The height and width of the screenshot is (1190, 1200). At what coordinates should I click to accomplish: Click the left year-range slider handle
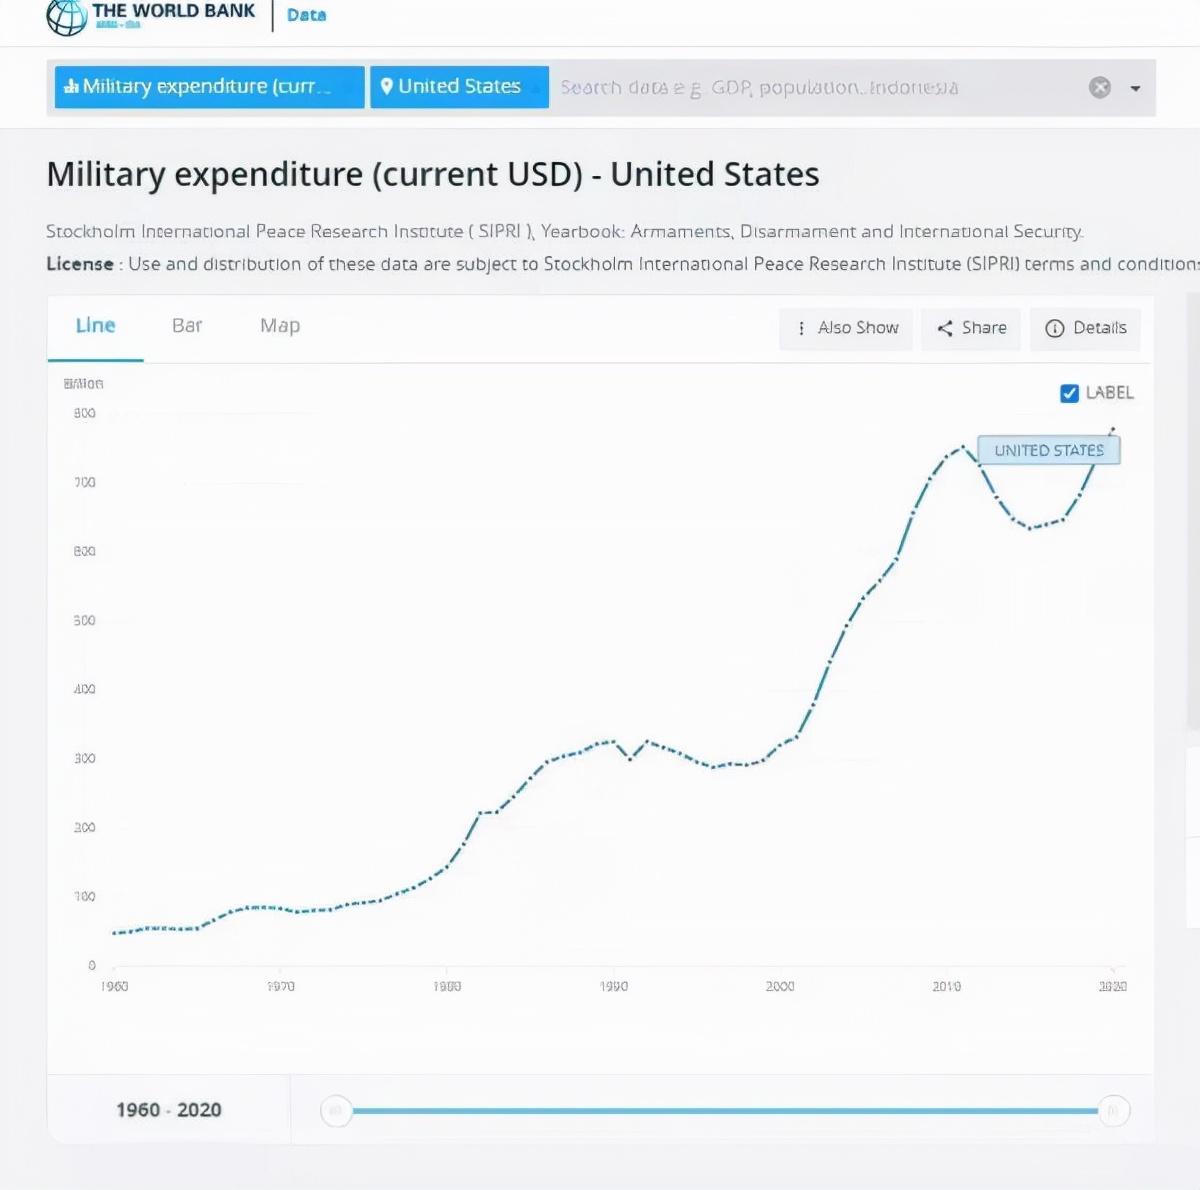click(336, 1110)
